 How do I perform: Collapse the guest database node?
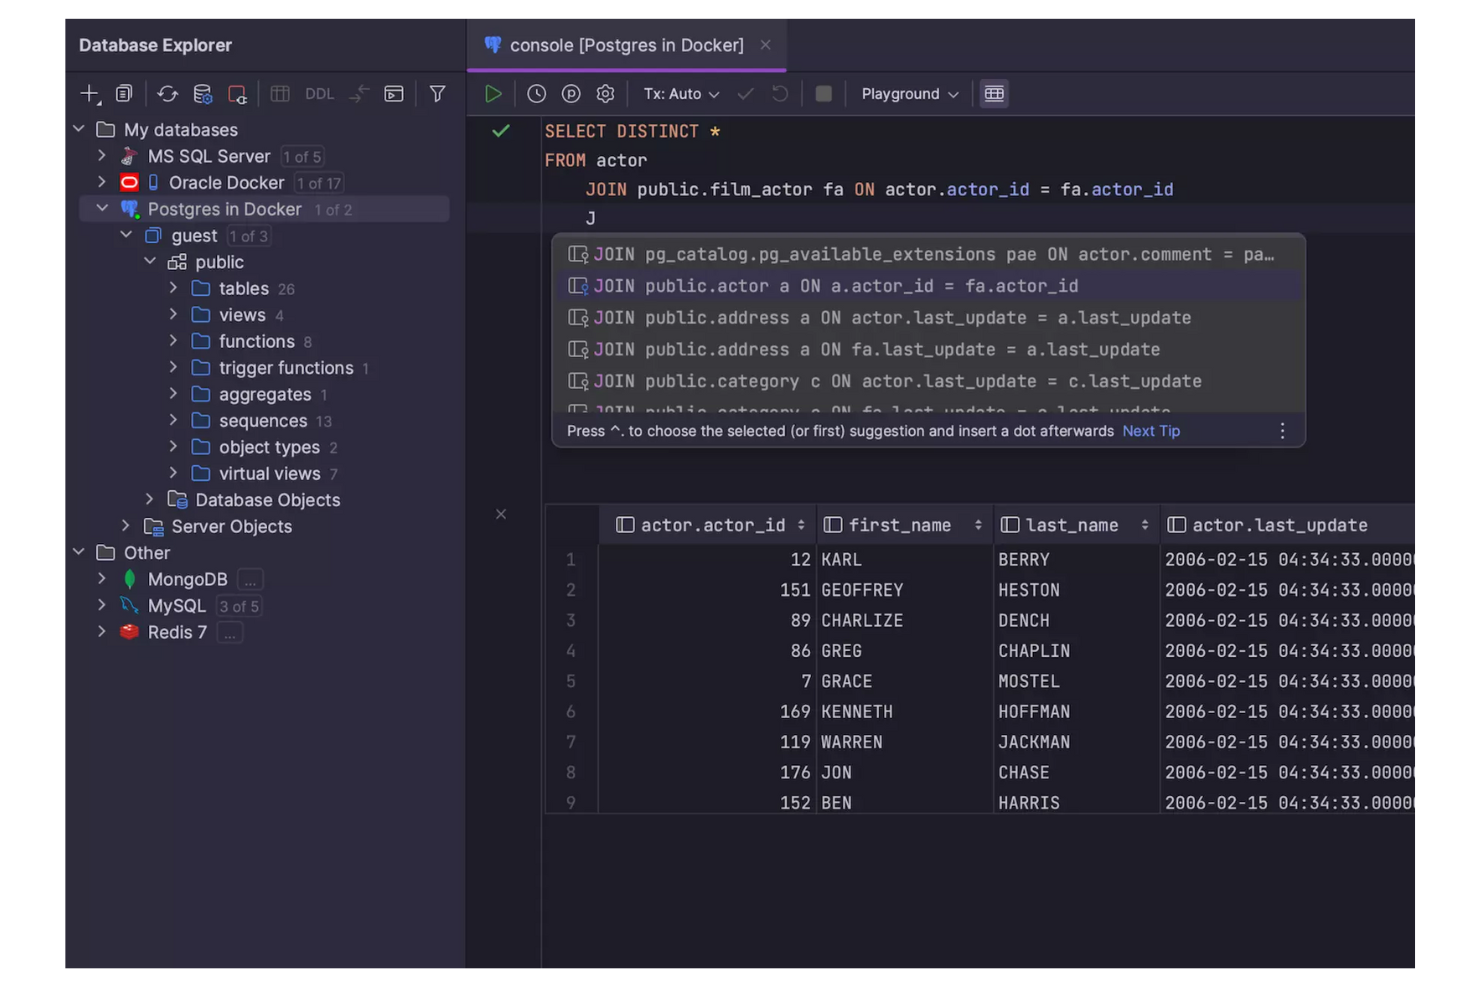126,235
